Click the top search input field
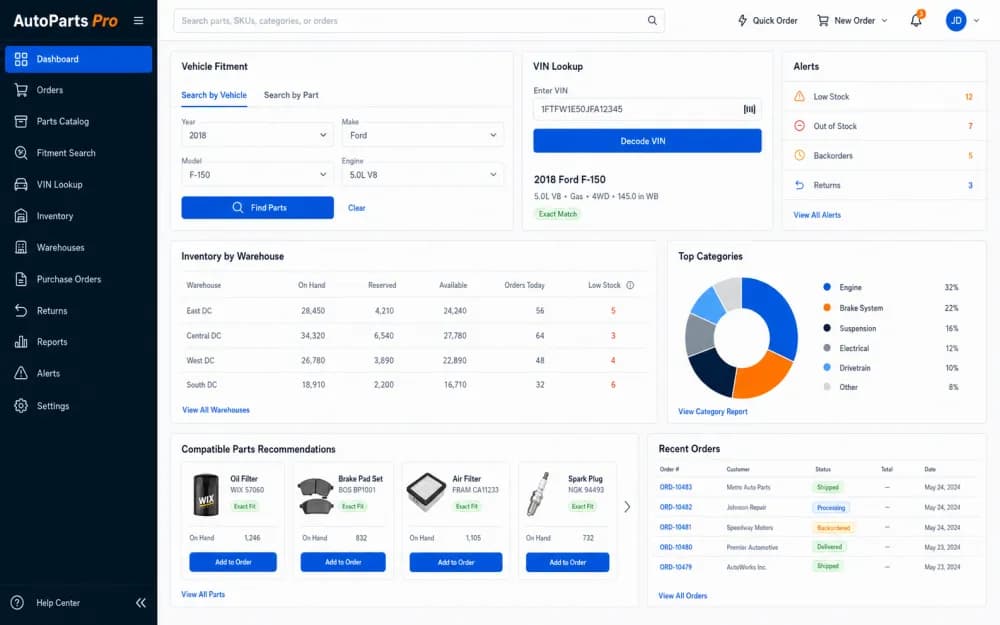Image resolution: width=1000 pixels, height=625 pixels. 419,20
